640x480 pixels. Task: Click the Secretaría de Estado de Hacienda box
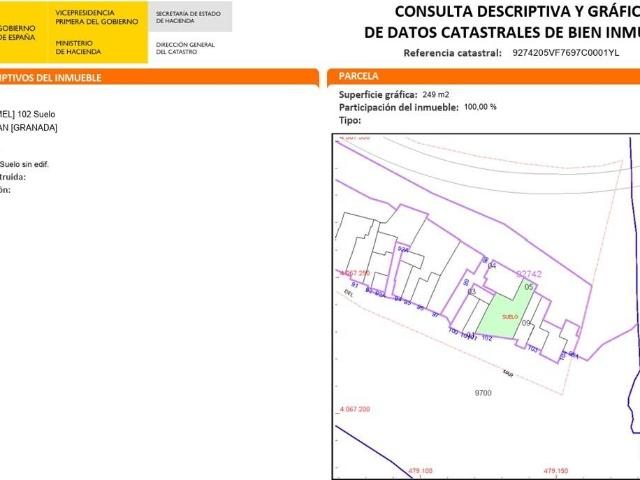[x=190, y=15]
